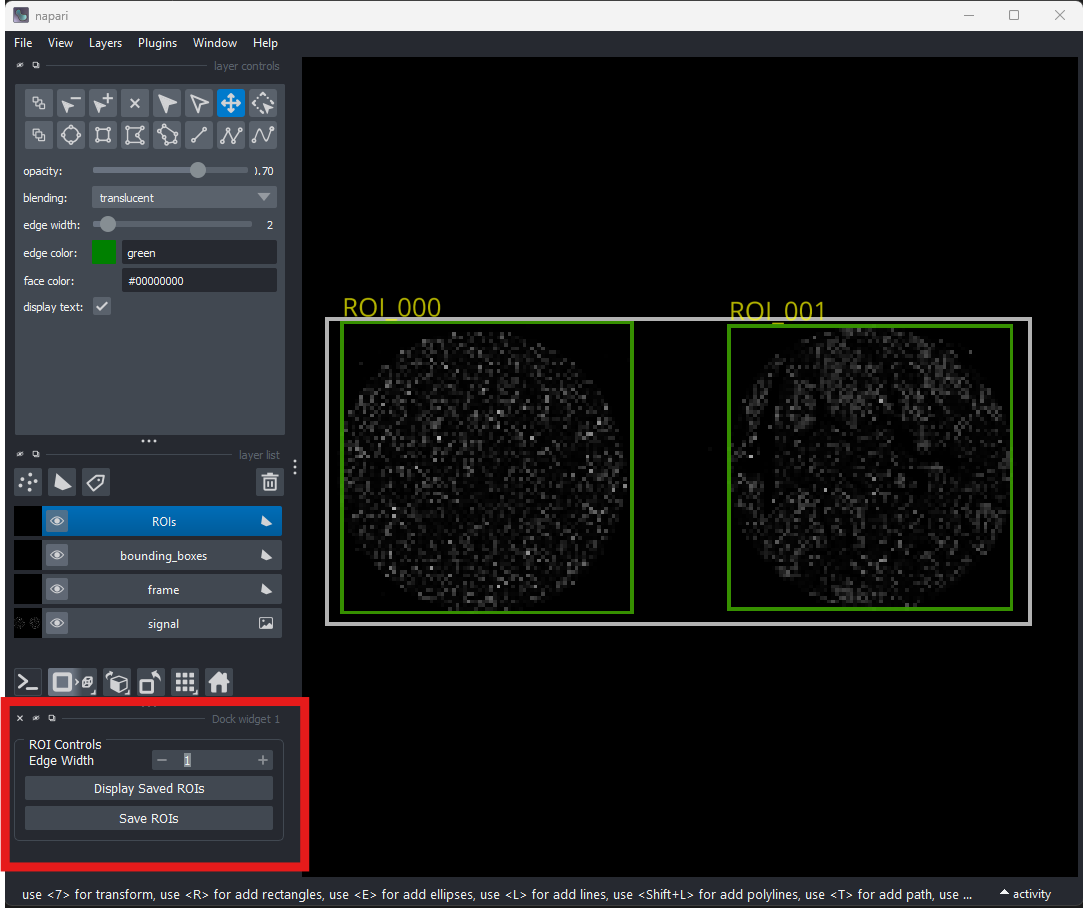Click the delete selected shapes icon
Screen dimensions: 1083x908
pyautogui.click(x=134, y=103)
